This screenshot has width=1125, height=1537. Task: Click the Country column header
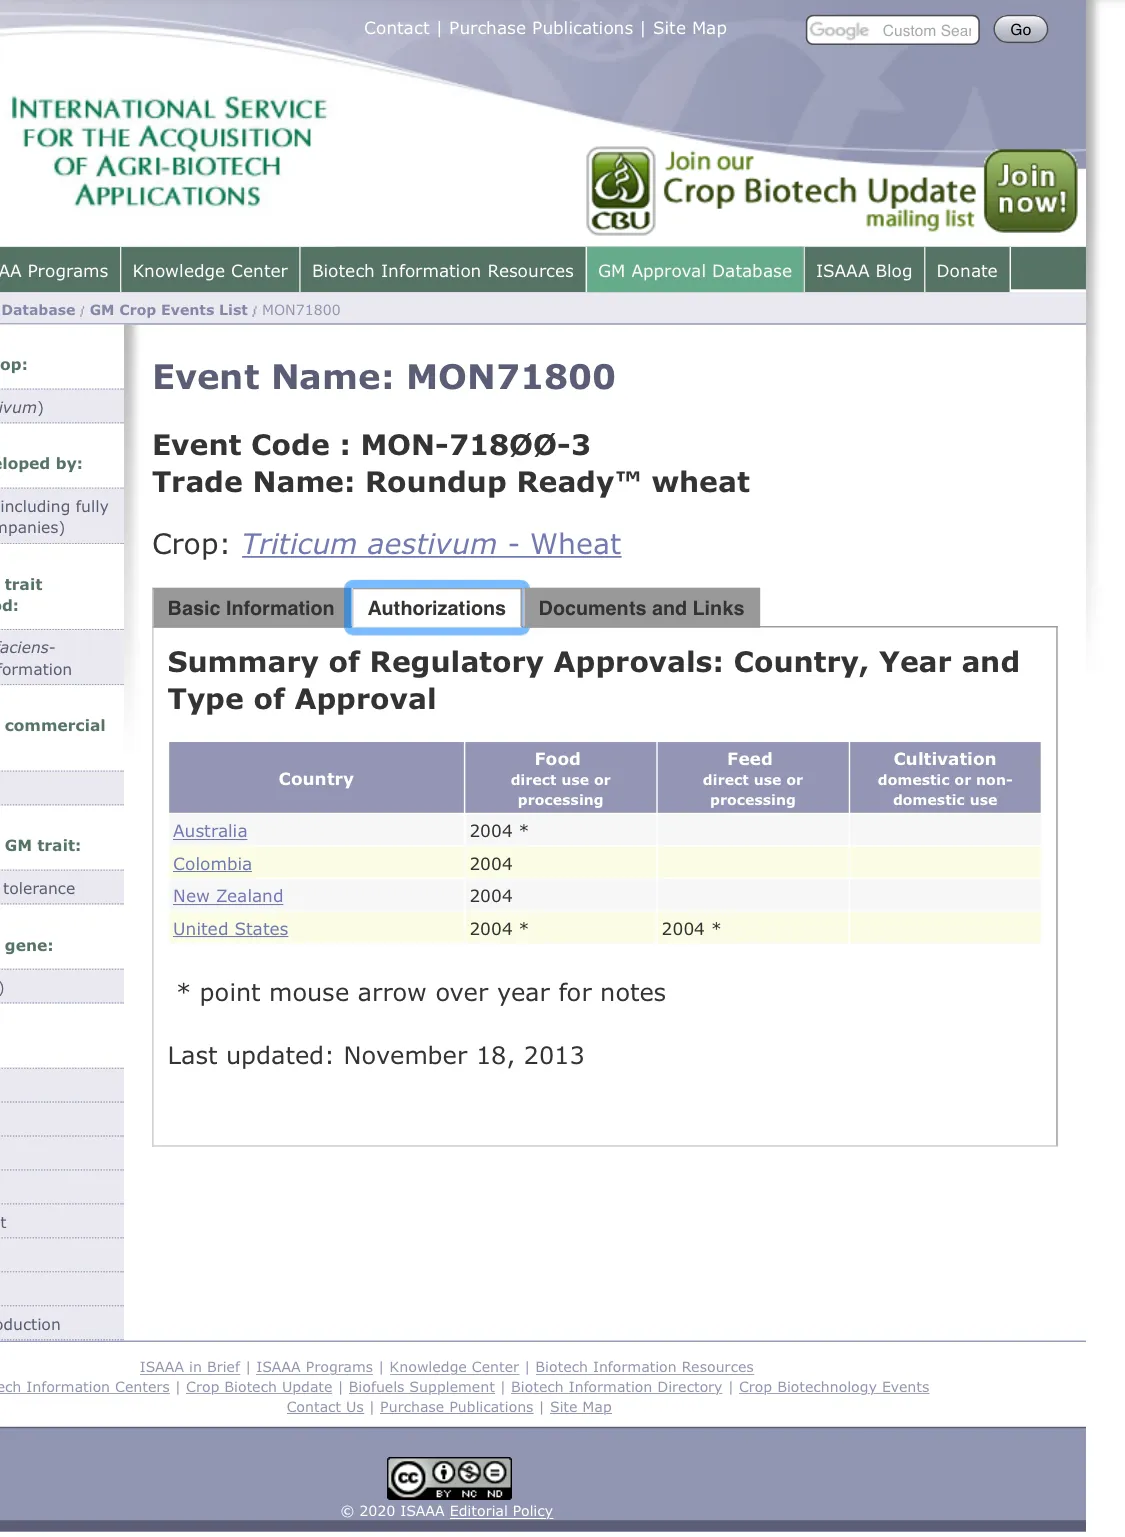(x=316, y=778)
